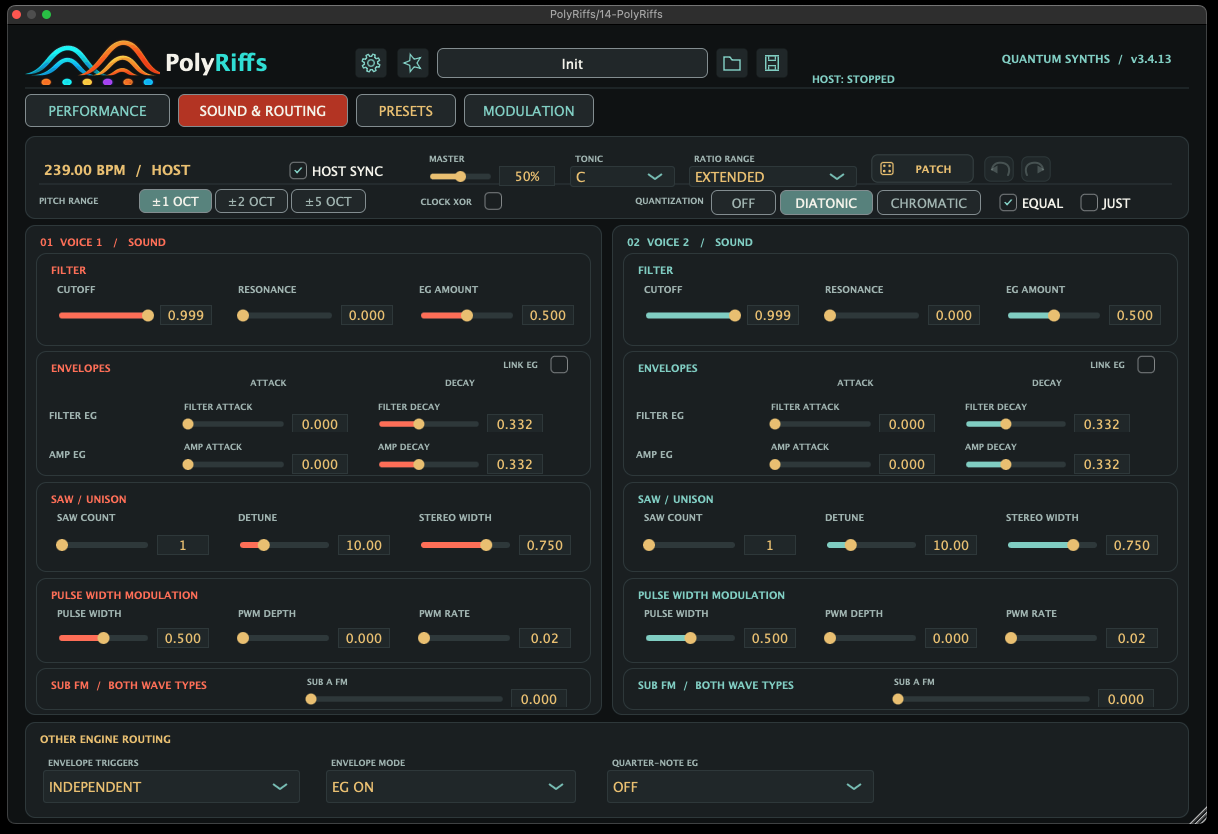Open QUARTER-NOTE EG dropdown
This screenshot has height=834, width=1218.
[740, 786]
